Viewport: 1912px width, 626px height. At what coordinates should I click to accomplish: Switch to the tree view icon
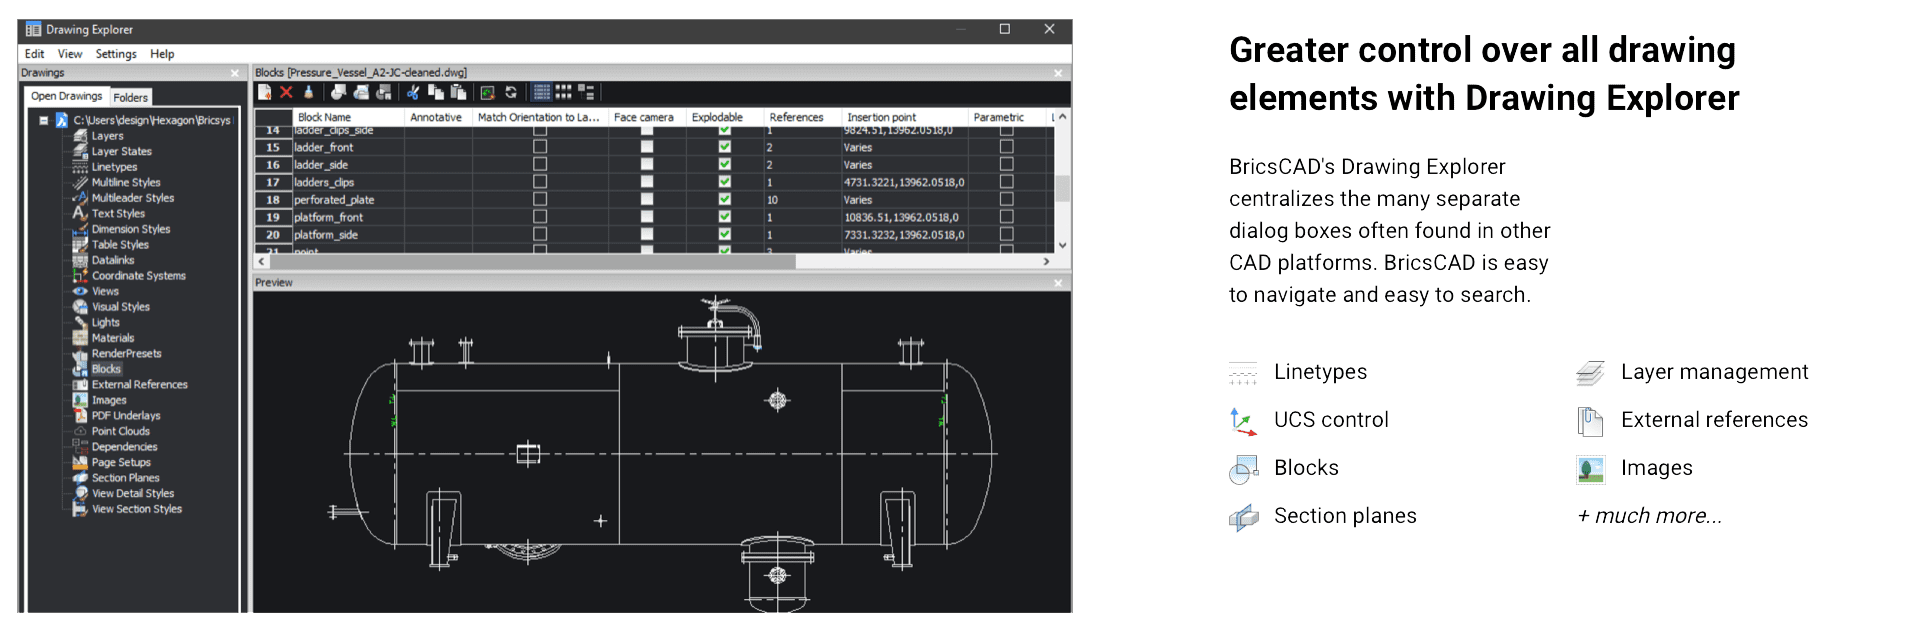[x=587, y=93]
